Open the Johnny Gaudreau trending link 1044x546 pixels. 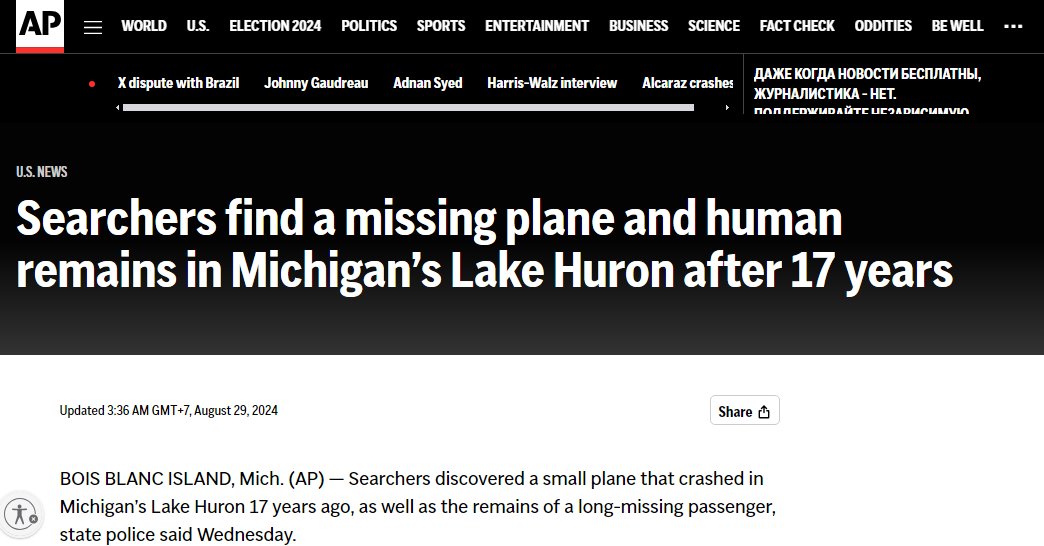316,83
